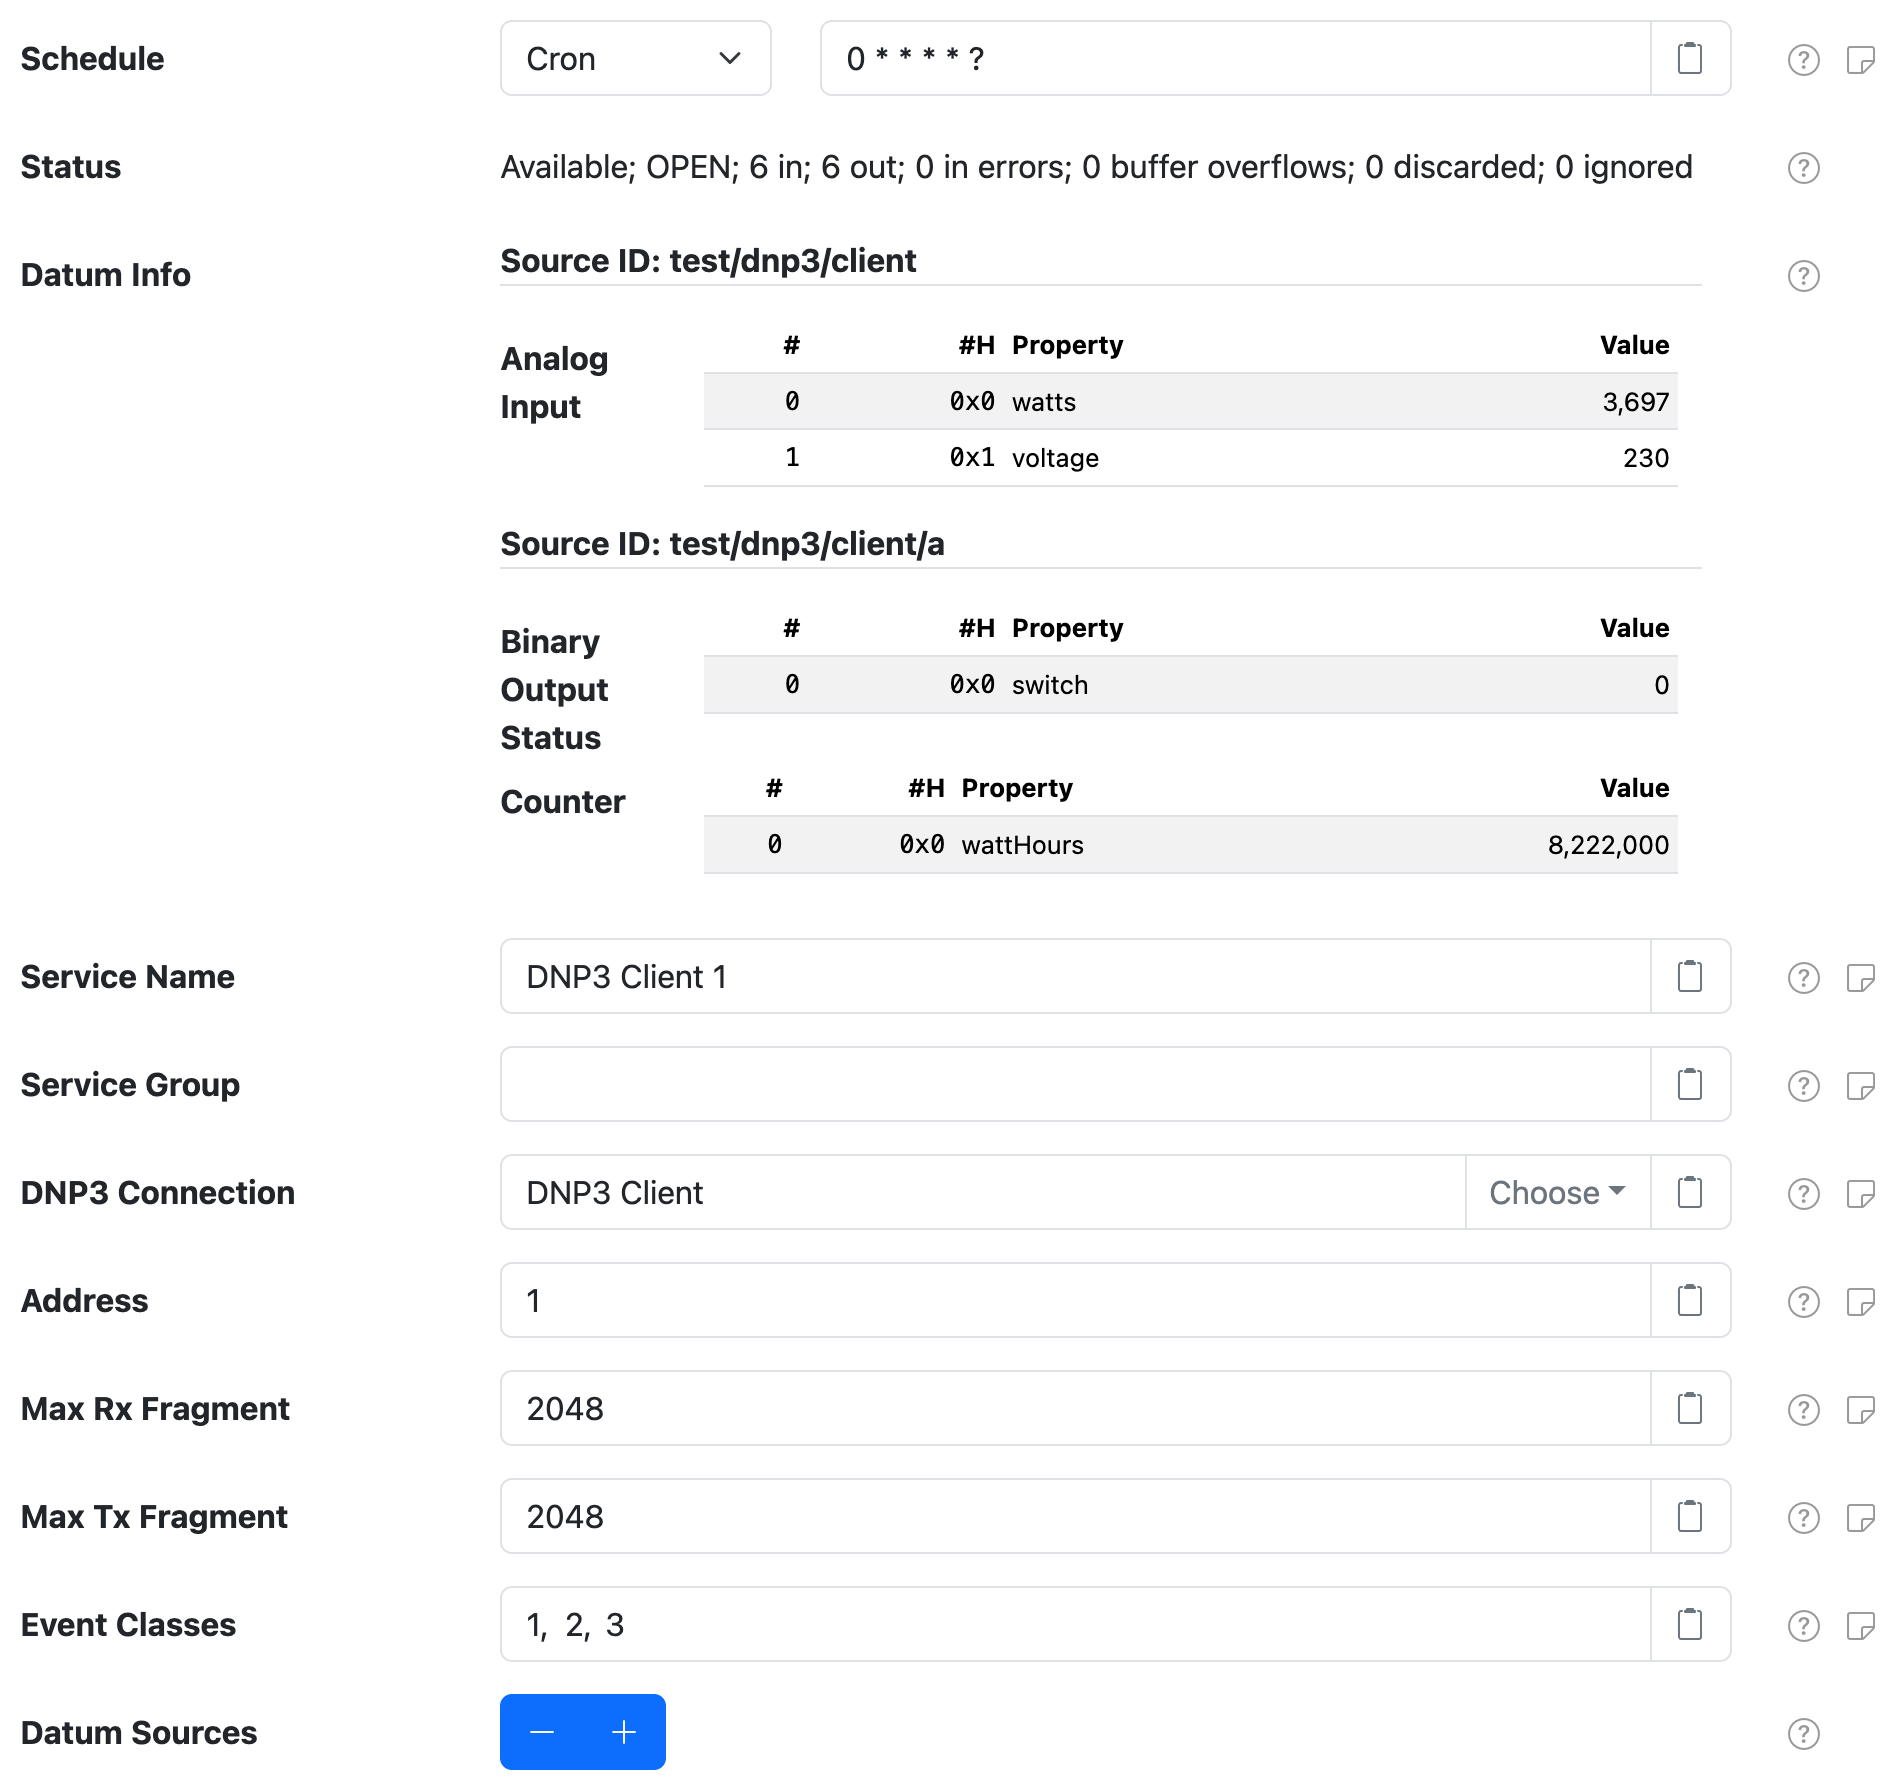Copy the Max Tx Fragment value
The height and width of the screenshot is (1788, 1900).
pyautogui.click(x=1690, y=1516)
